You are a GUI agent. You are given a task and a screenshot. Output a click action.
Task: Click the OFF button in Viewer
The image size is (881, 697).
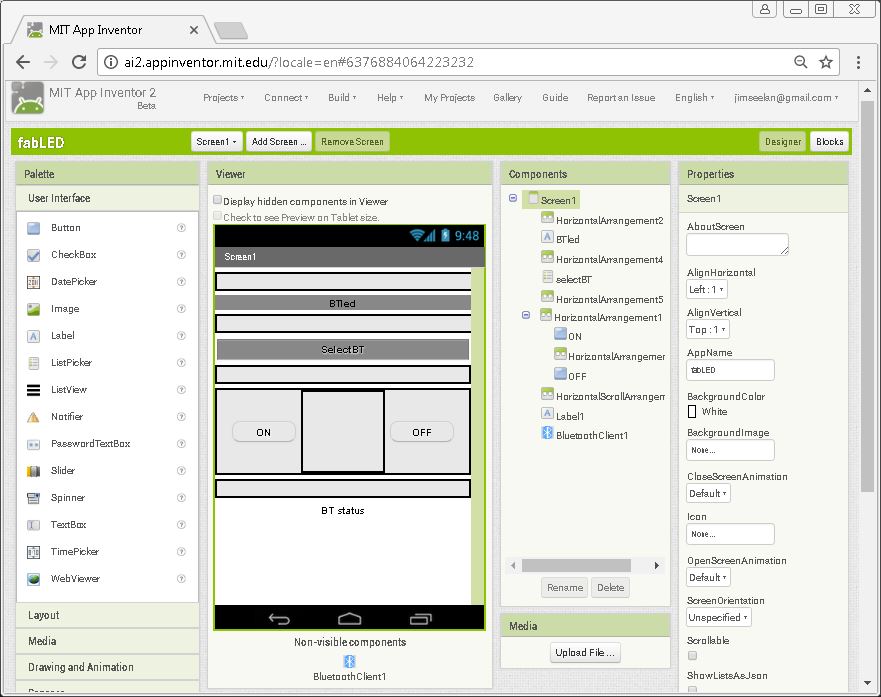[x=421, y=432]
